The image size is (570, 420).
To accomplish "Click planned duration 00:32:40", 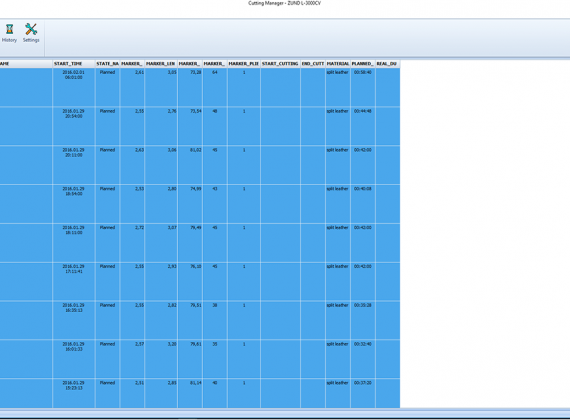I will point(363,344).
